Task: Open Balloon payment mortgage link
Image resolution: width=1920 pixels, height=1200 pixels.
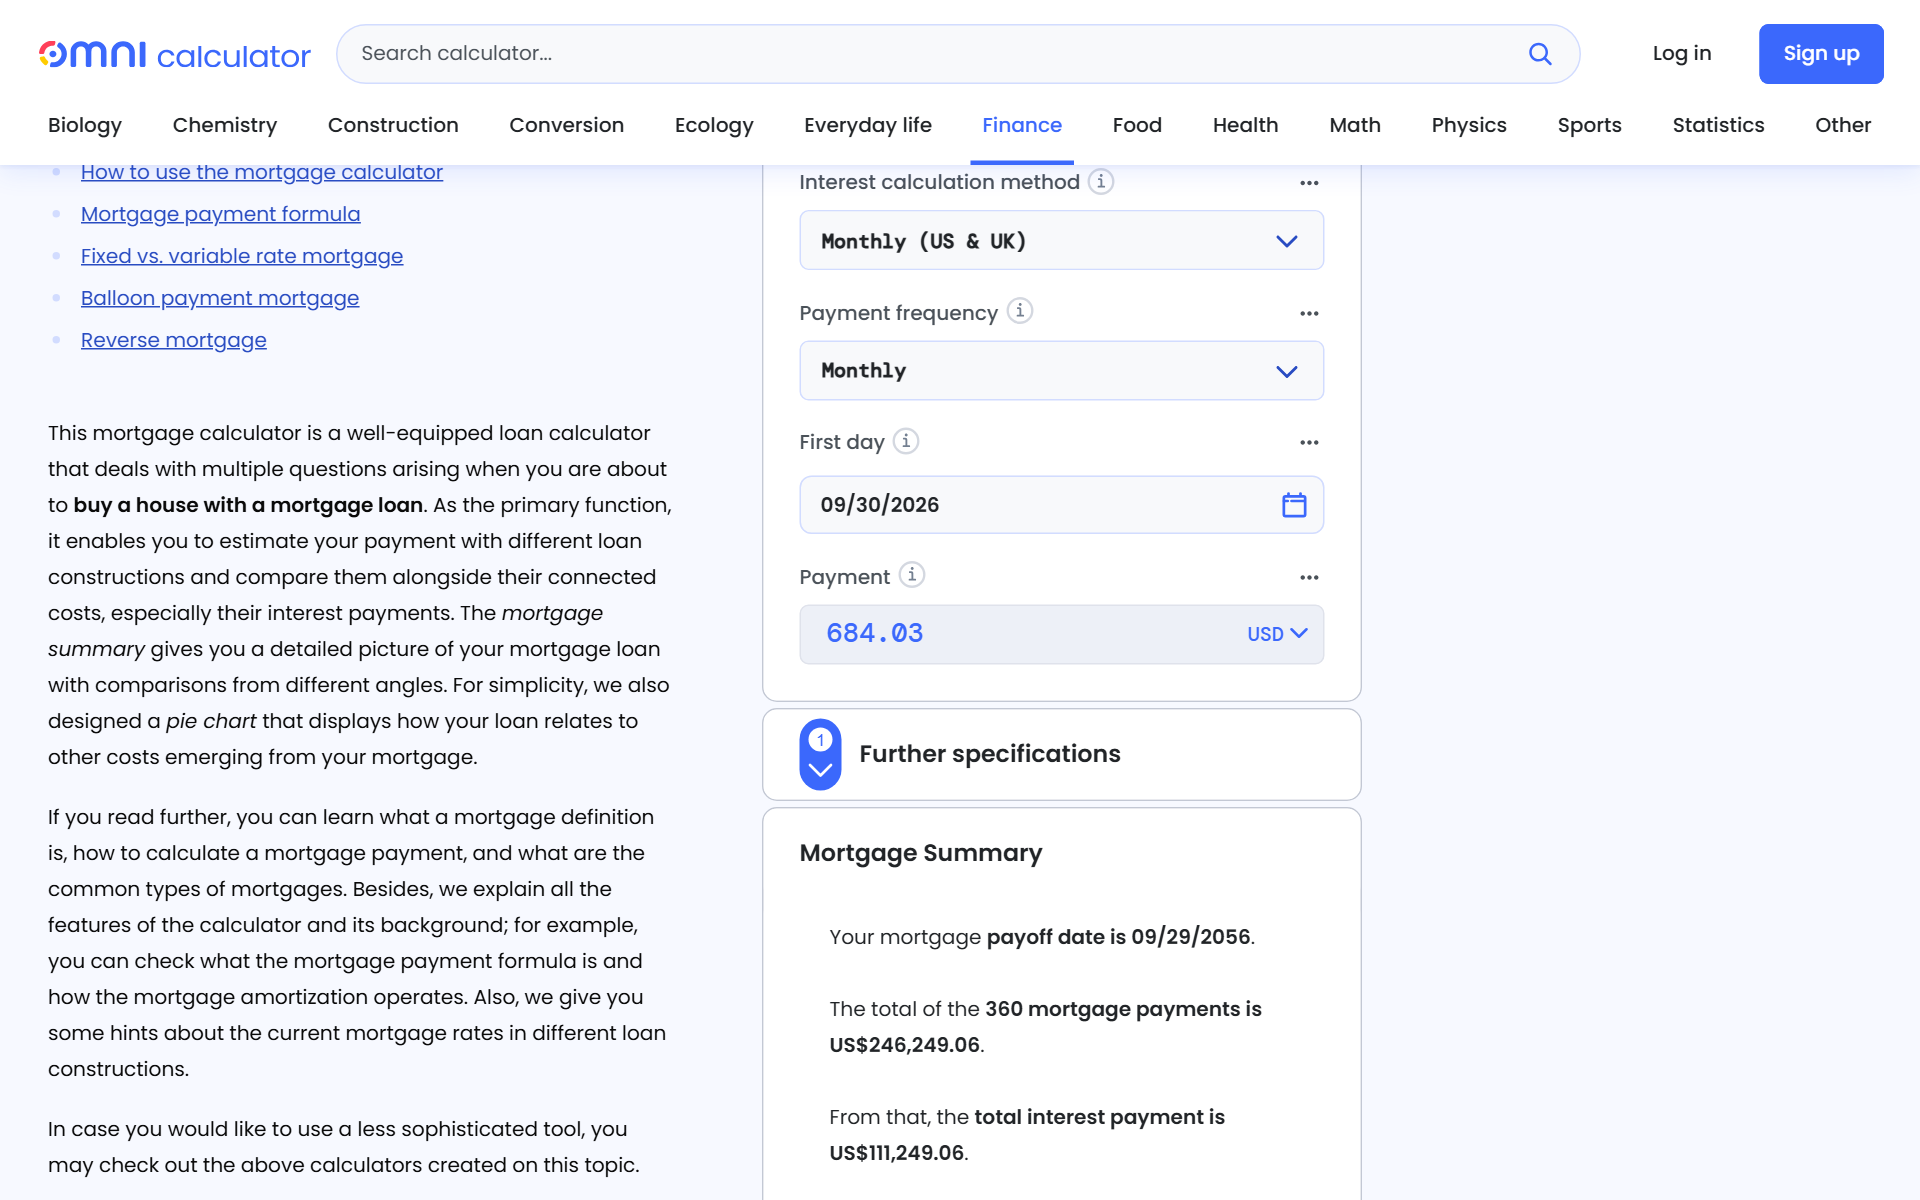Action: 220,298
